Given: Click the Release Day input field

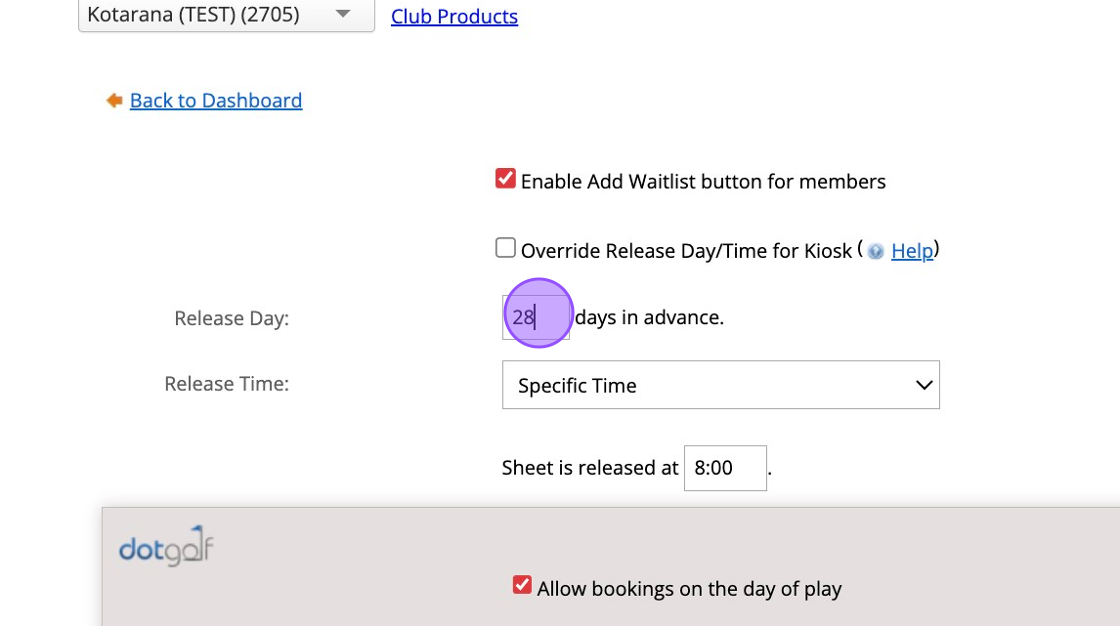Looking at the screenshot, I should [x=536, y=317].
